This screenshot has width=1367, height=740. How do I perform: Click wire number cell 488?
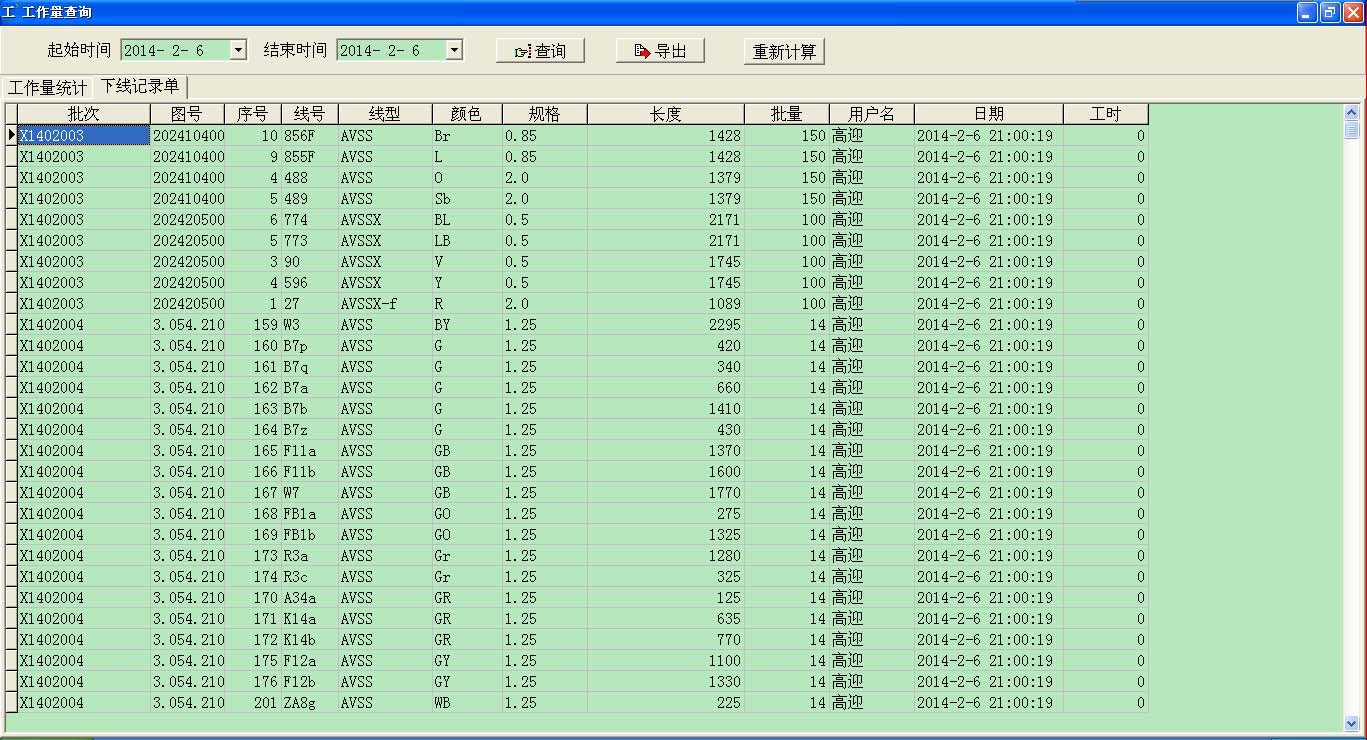pyautogui.click(x=310, y=177)
